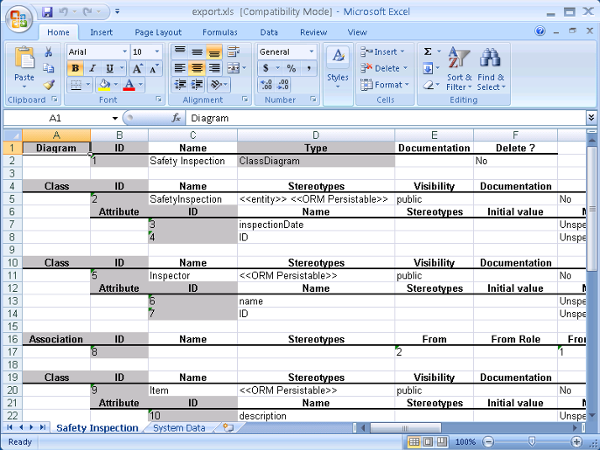Zoom out with the minus button

(x=488, y=442)
